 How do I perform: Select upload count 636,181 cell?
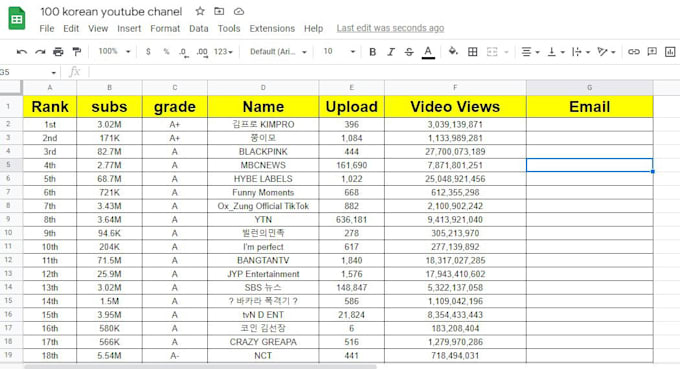[x=352, y=219]
